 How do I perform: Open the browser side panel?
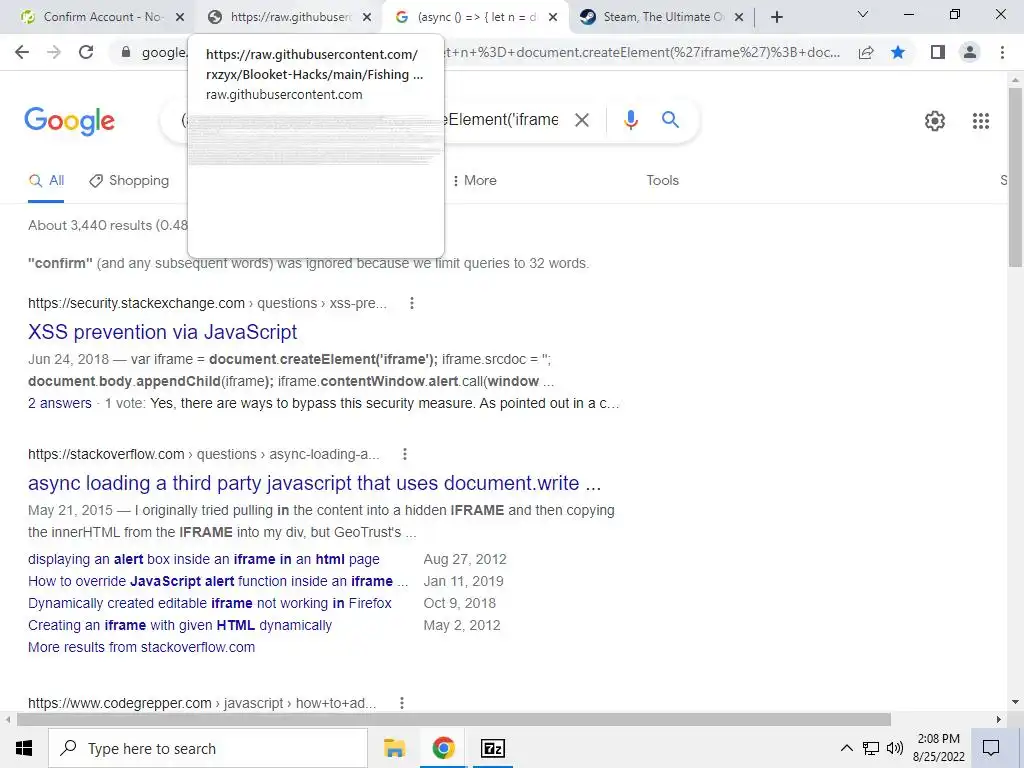coord(938,52)
